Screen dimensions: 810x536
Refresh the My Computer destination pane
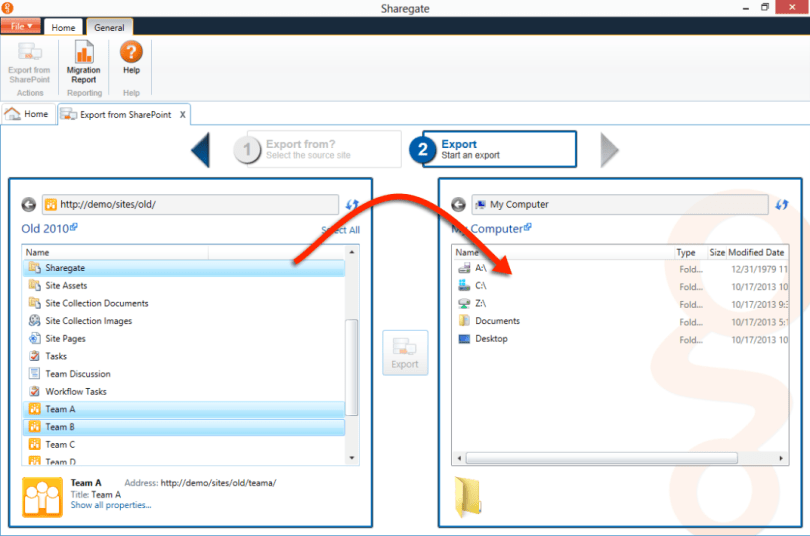click(x=782, y=204)
